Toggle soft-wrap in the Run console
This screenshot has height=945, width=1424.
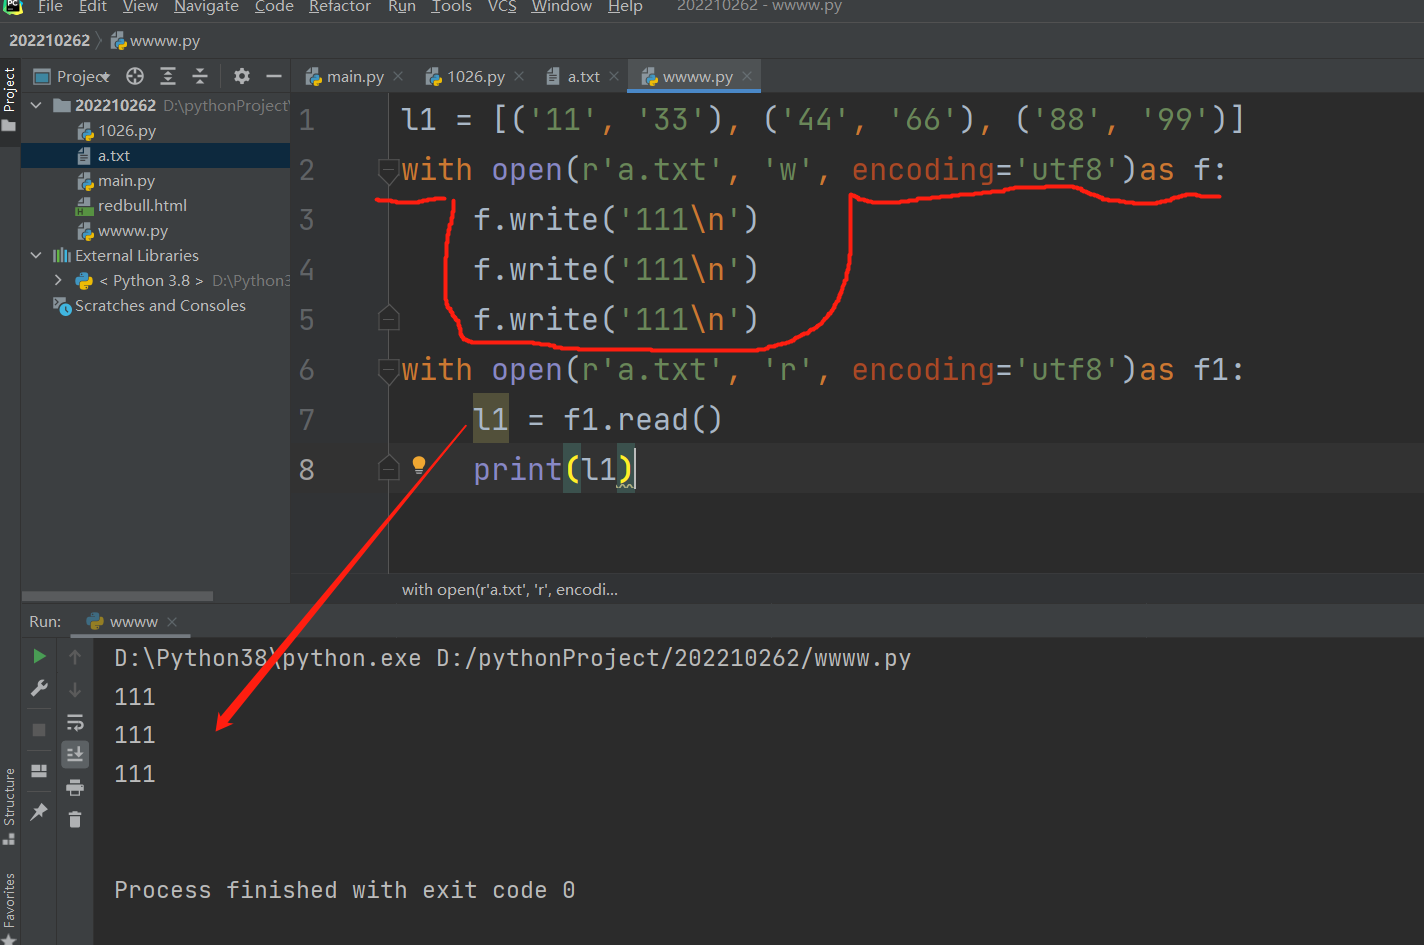click(x=75, y=722)
